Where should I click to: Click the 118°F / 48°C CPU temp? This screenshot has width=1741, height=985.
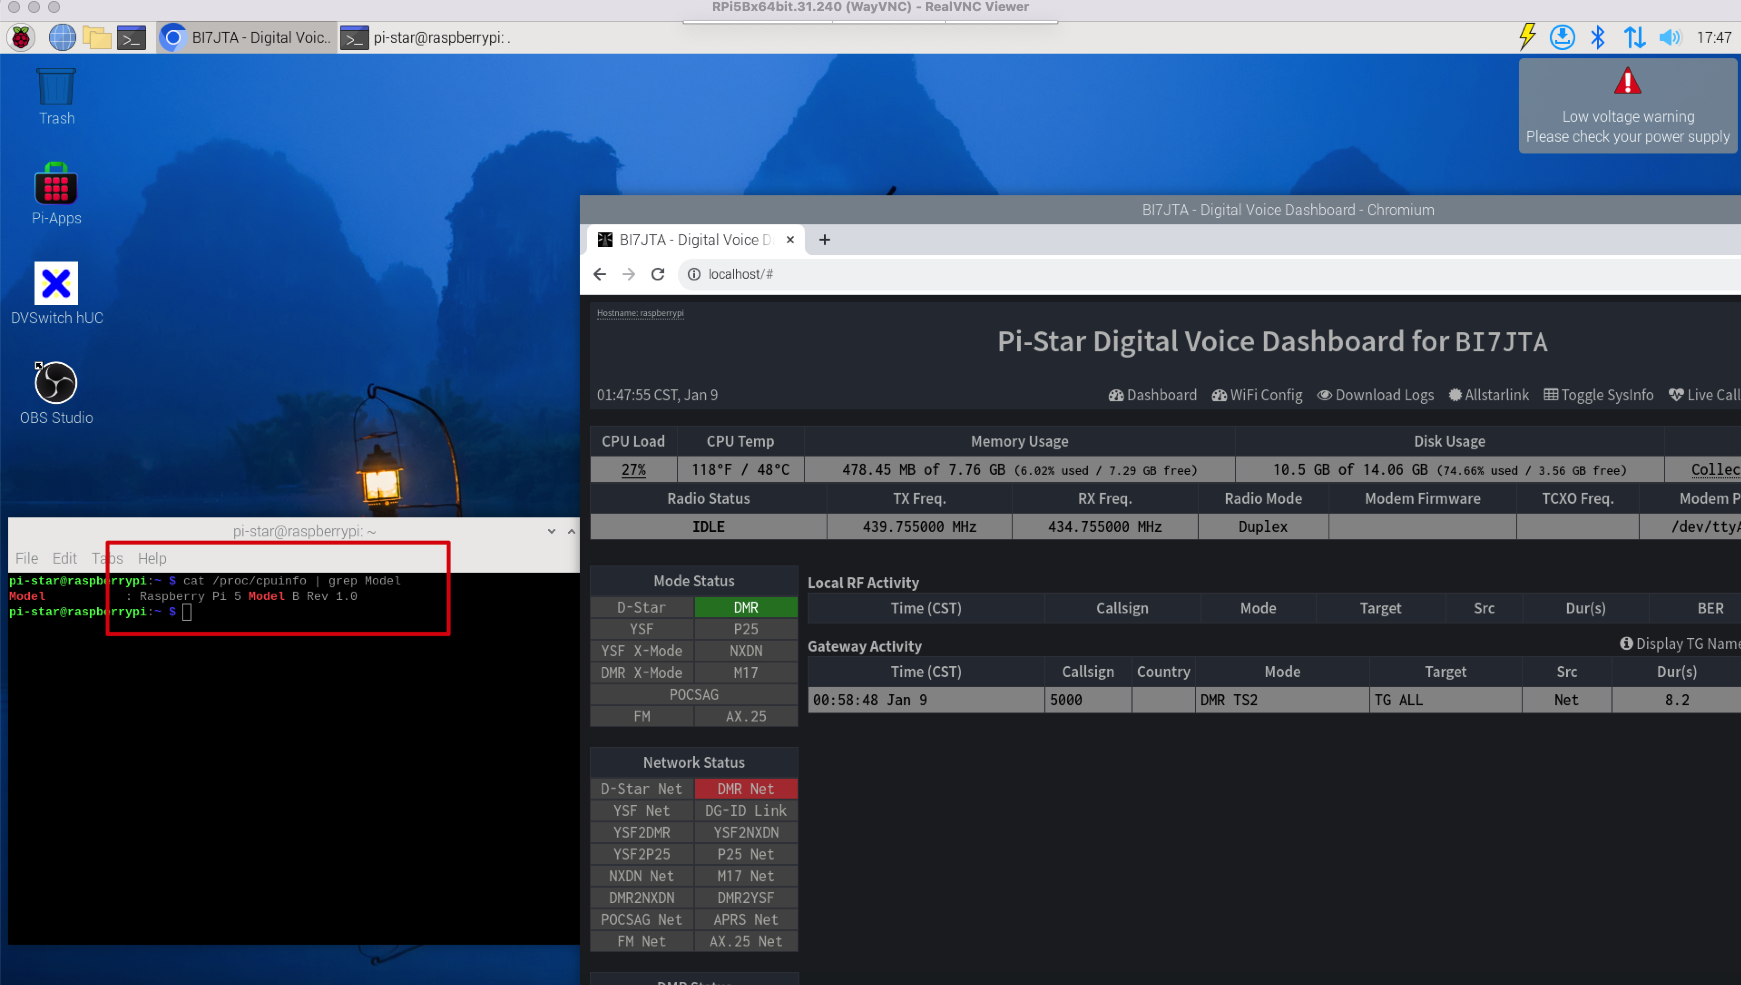tap(741, 470)
